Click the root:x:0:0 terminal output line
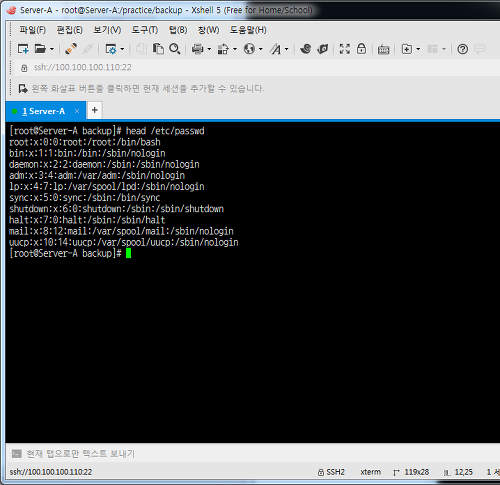This screenshot has height=485, width=500. pos(85,142)
